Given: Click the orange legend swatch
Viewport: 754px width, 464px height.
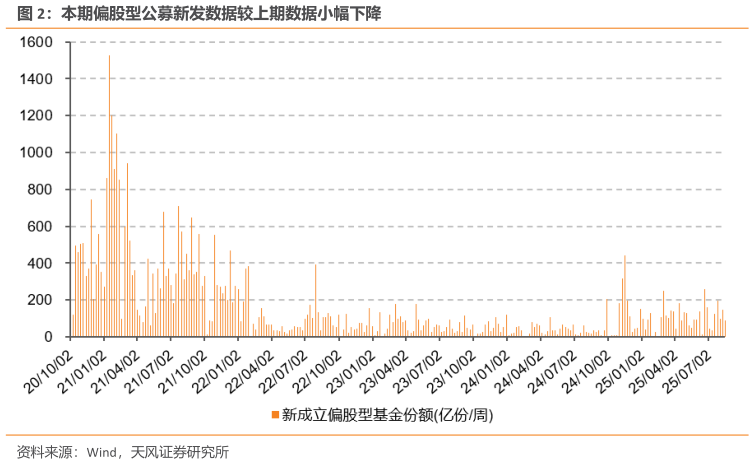Looking at the screenshot, I should [x=275, y=414].
